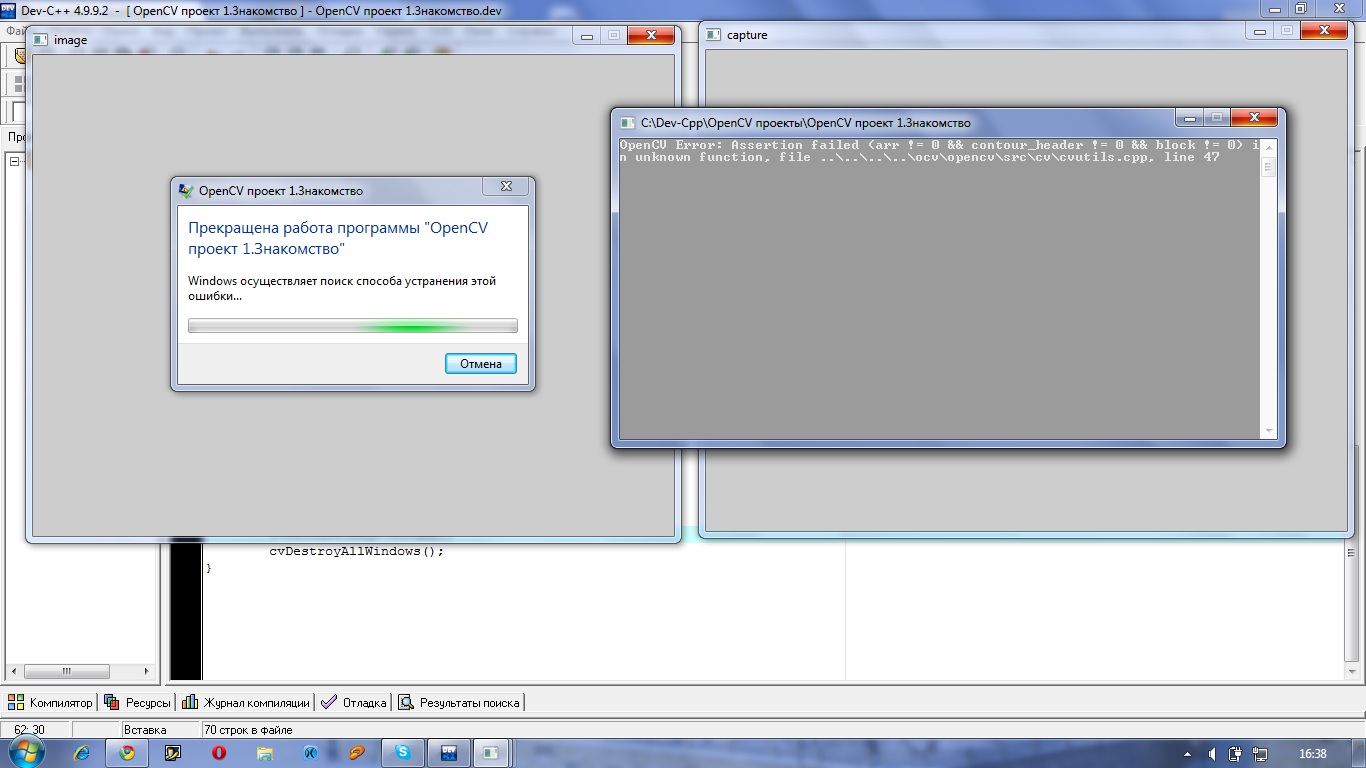
Task: Minimize the Dev-C++ main window
Action: coord(1273,8)
